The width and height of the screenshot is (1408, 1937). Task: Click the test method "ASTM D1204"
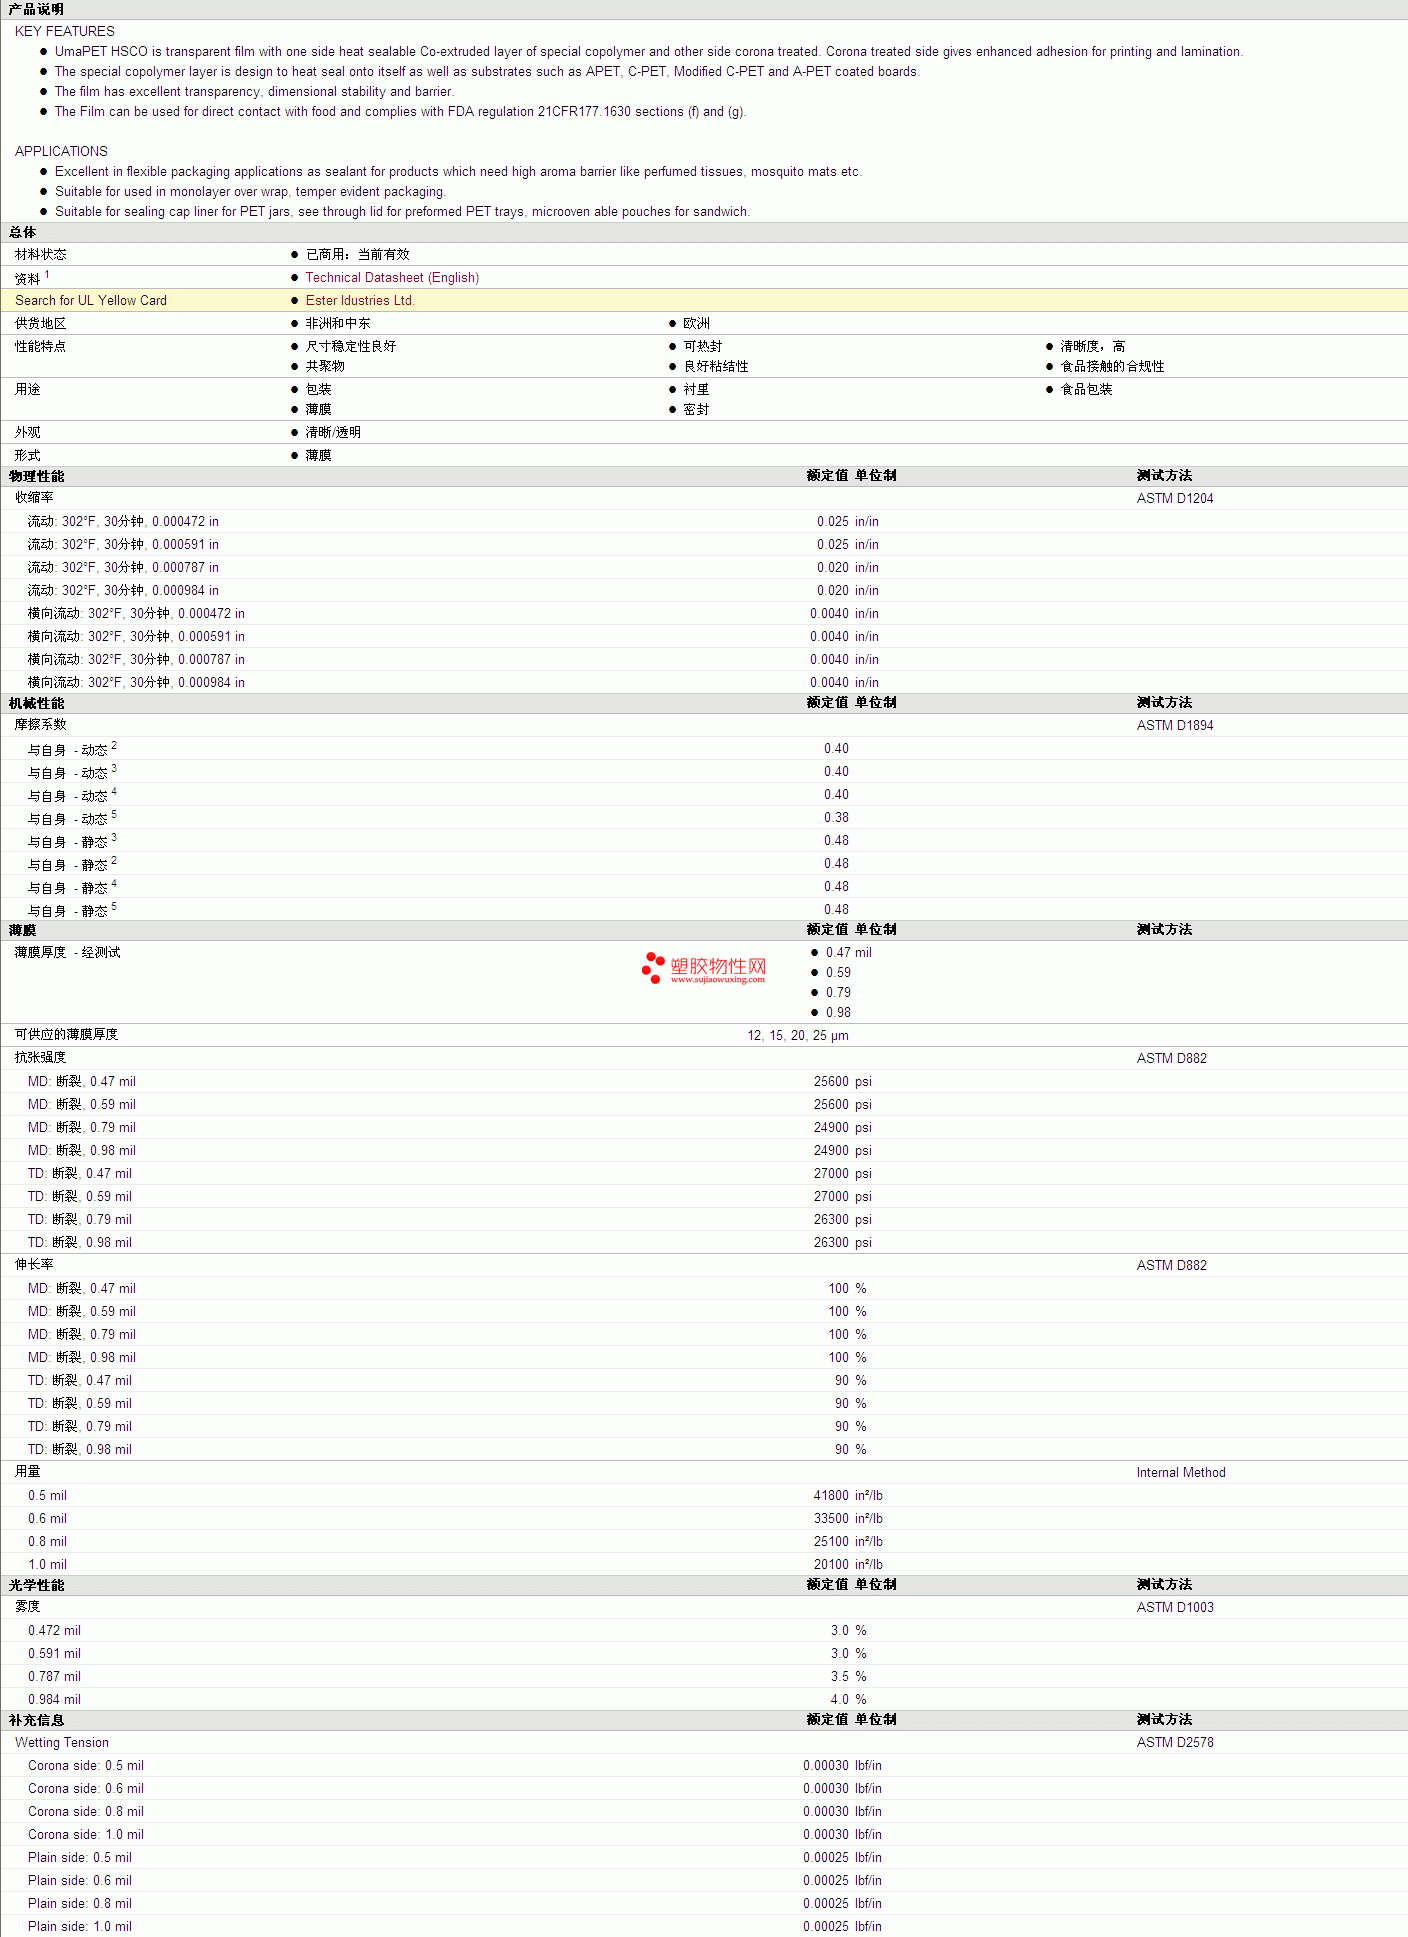[x=1175, y=499]
